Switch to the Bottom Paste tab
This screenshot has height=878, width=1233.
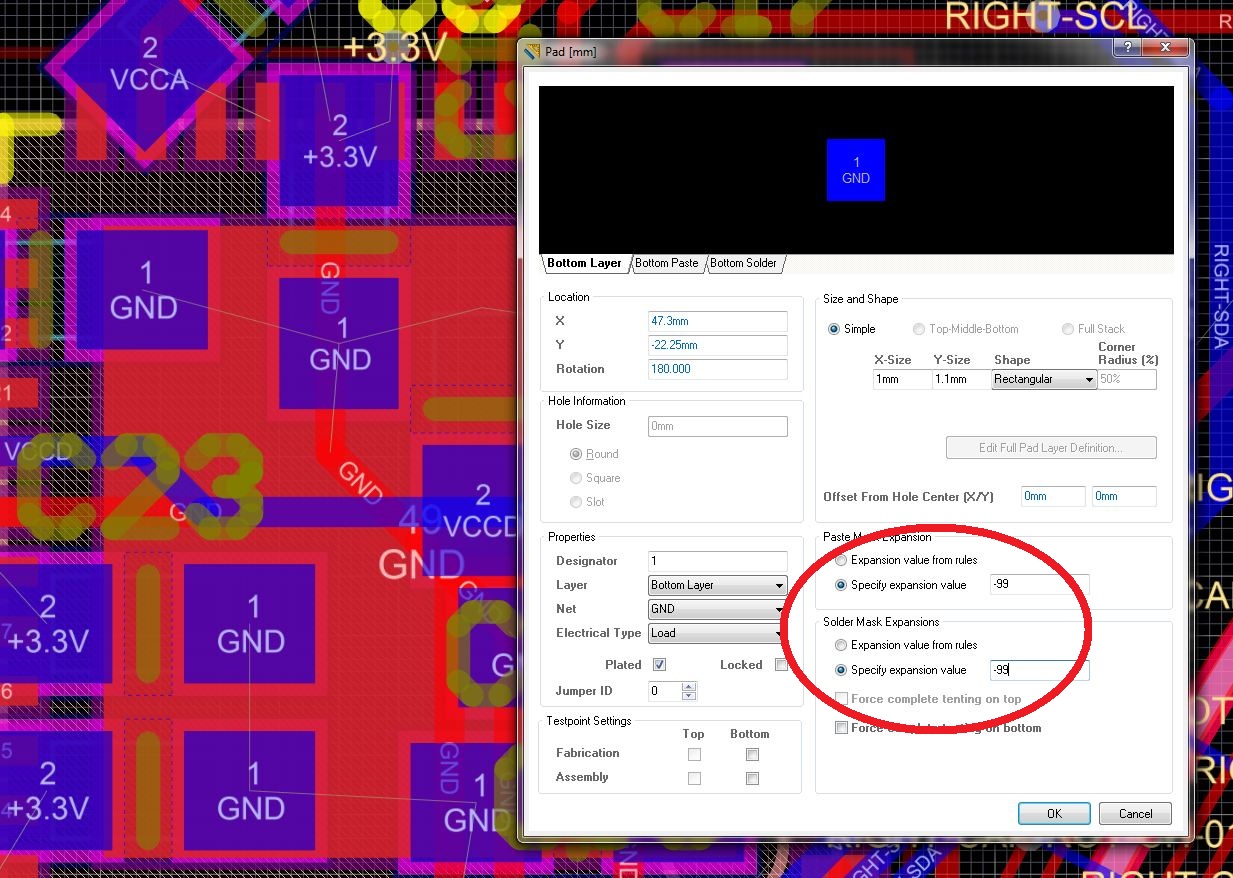click(x=667, y=263)
